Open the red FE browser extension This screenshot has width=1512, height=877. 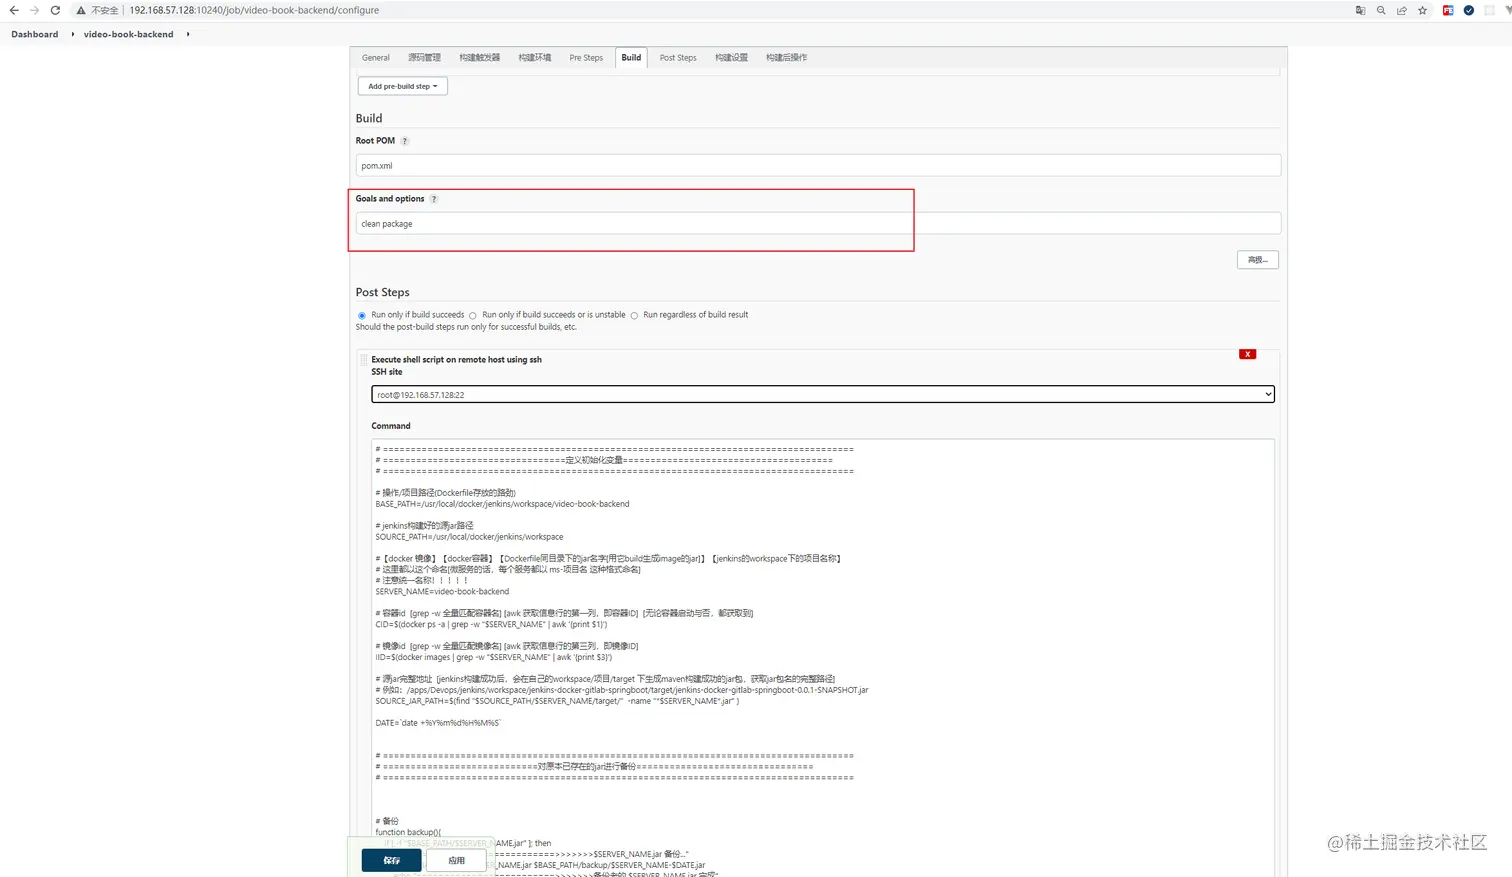click(1447, 10)
